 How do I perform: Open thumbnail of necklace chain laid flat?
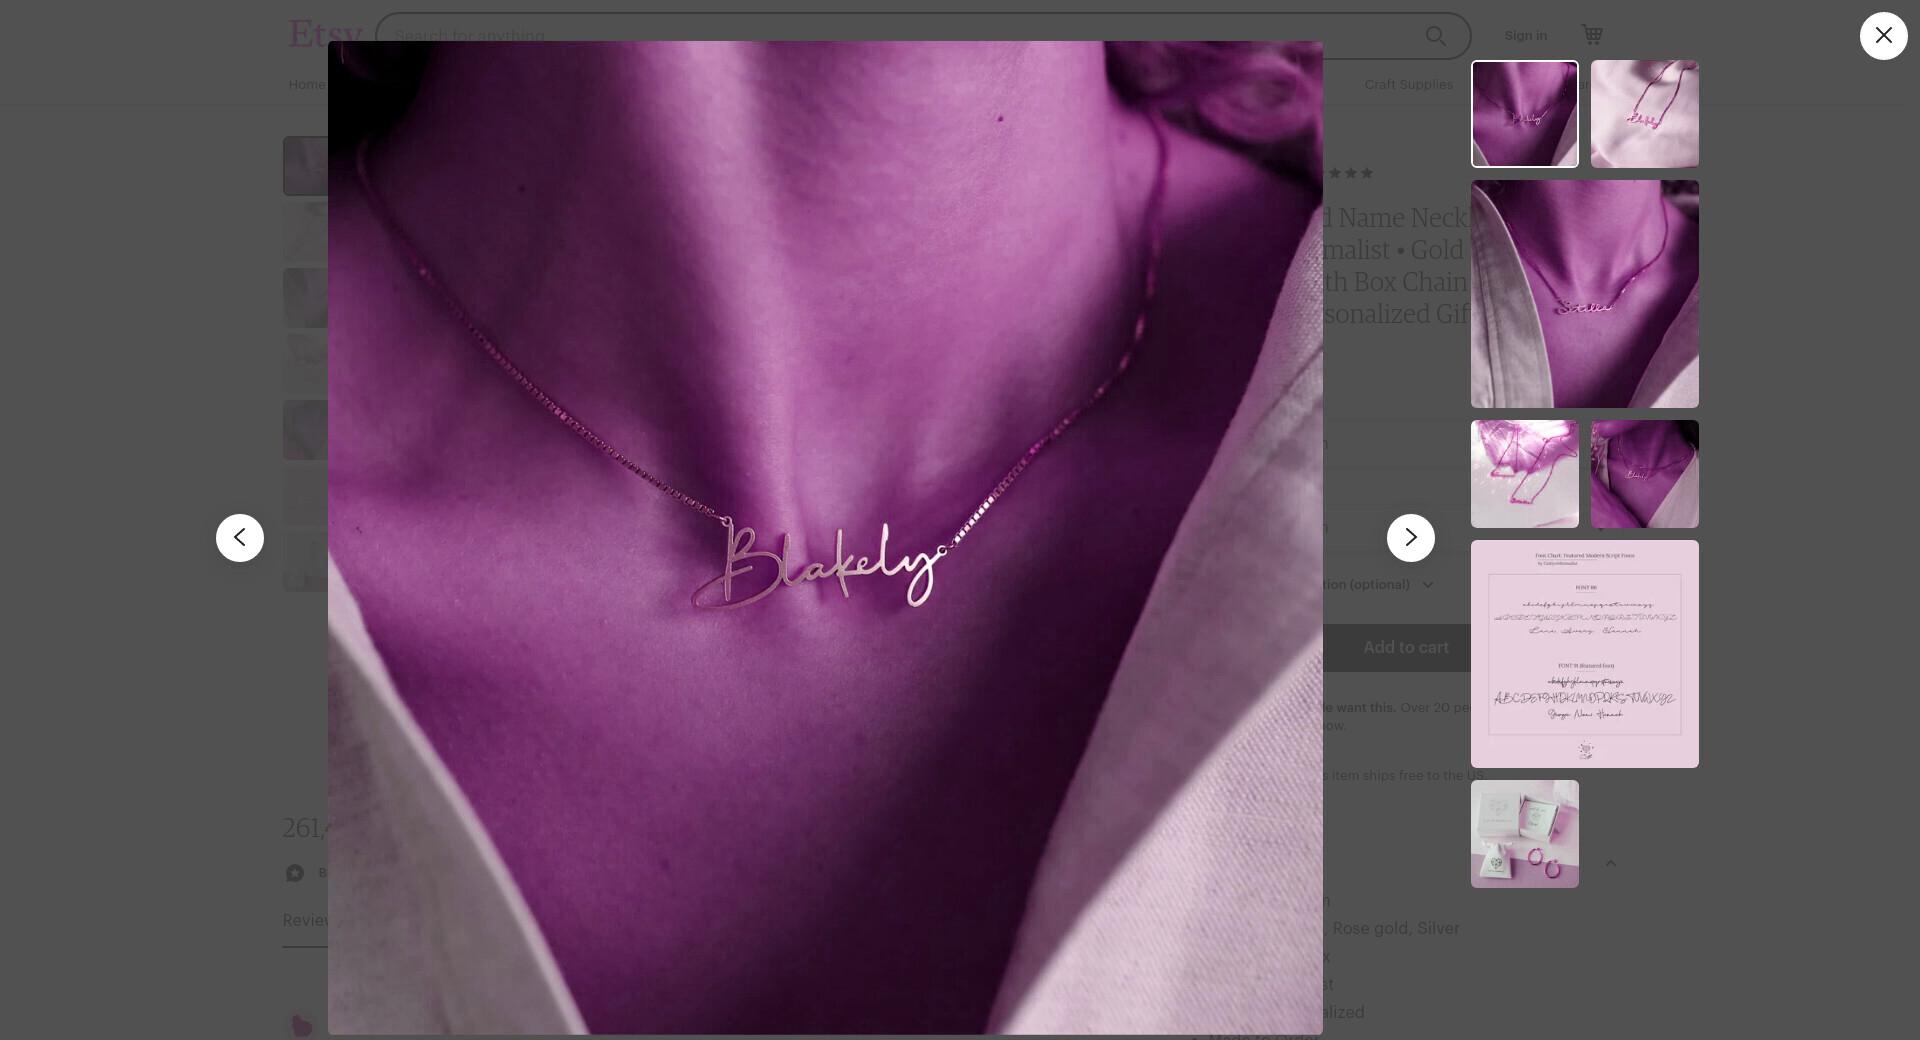coord(1524,474)
